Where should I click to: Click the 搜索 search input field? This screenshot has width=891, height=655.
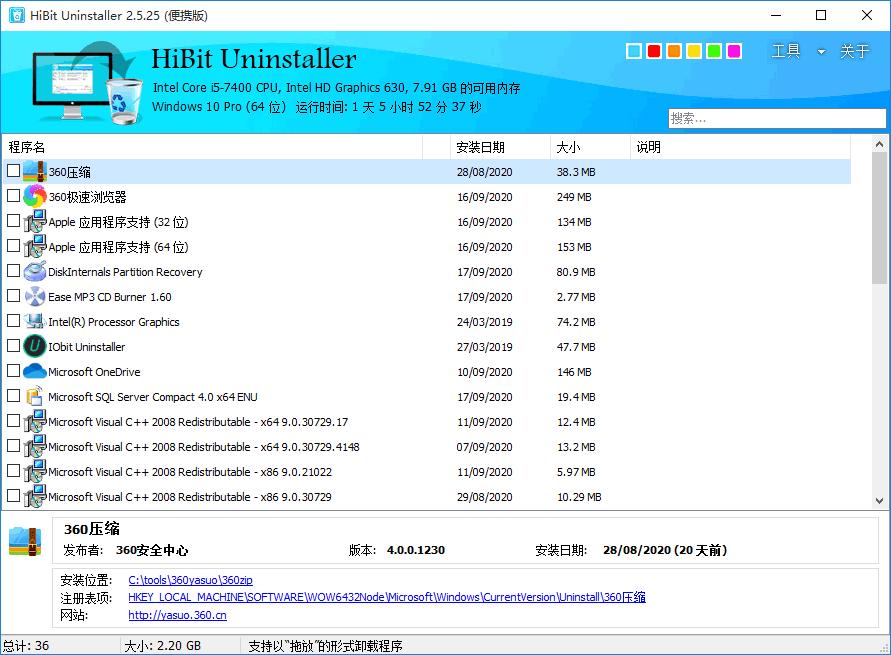tap(777, 118)
